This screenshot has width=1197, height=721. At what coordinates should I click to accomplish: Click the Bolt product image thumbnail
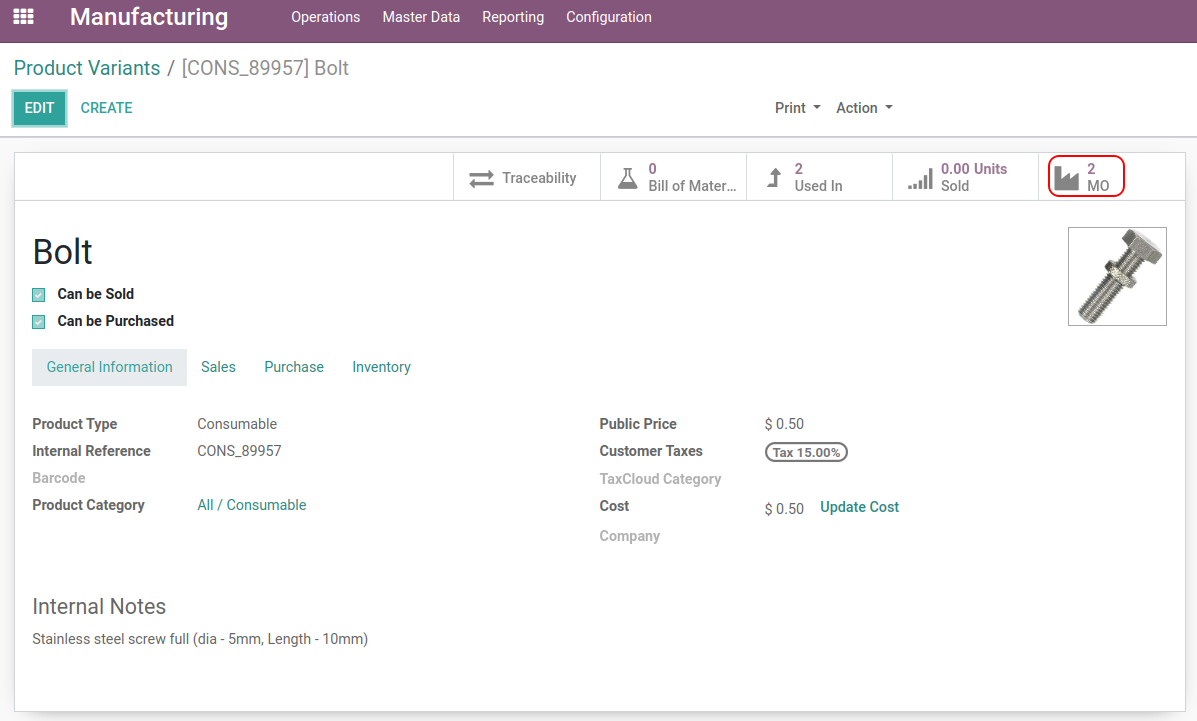point(1116,276)
